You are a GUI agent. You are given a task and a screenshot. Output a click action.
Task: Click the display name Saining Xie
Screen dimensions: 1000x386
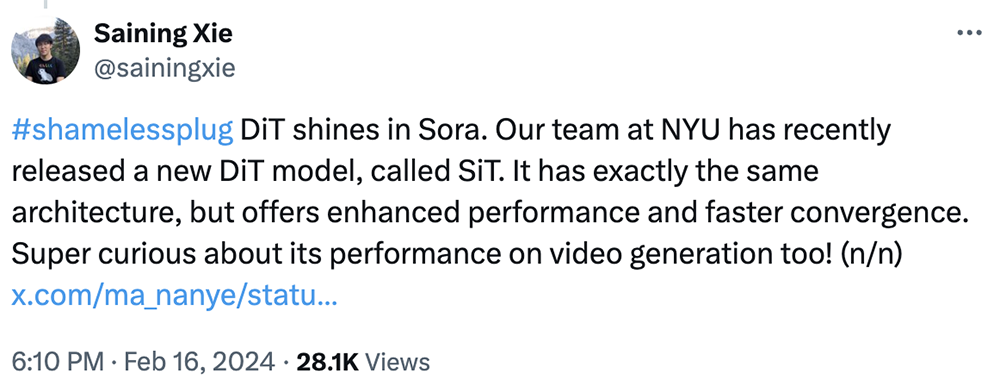pyautogui.click(x=163, y=34)
